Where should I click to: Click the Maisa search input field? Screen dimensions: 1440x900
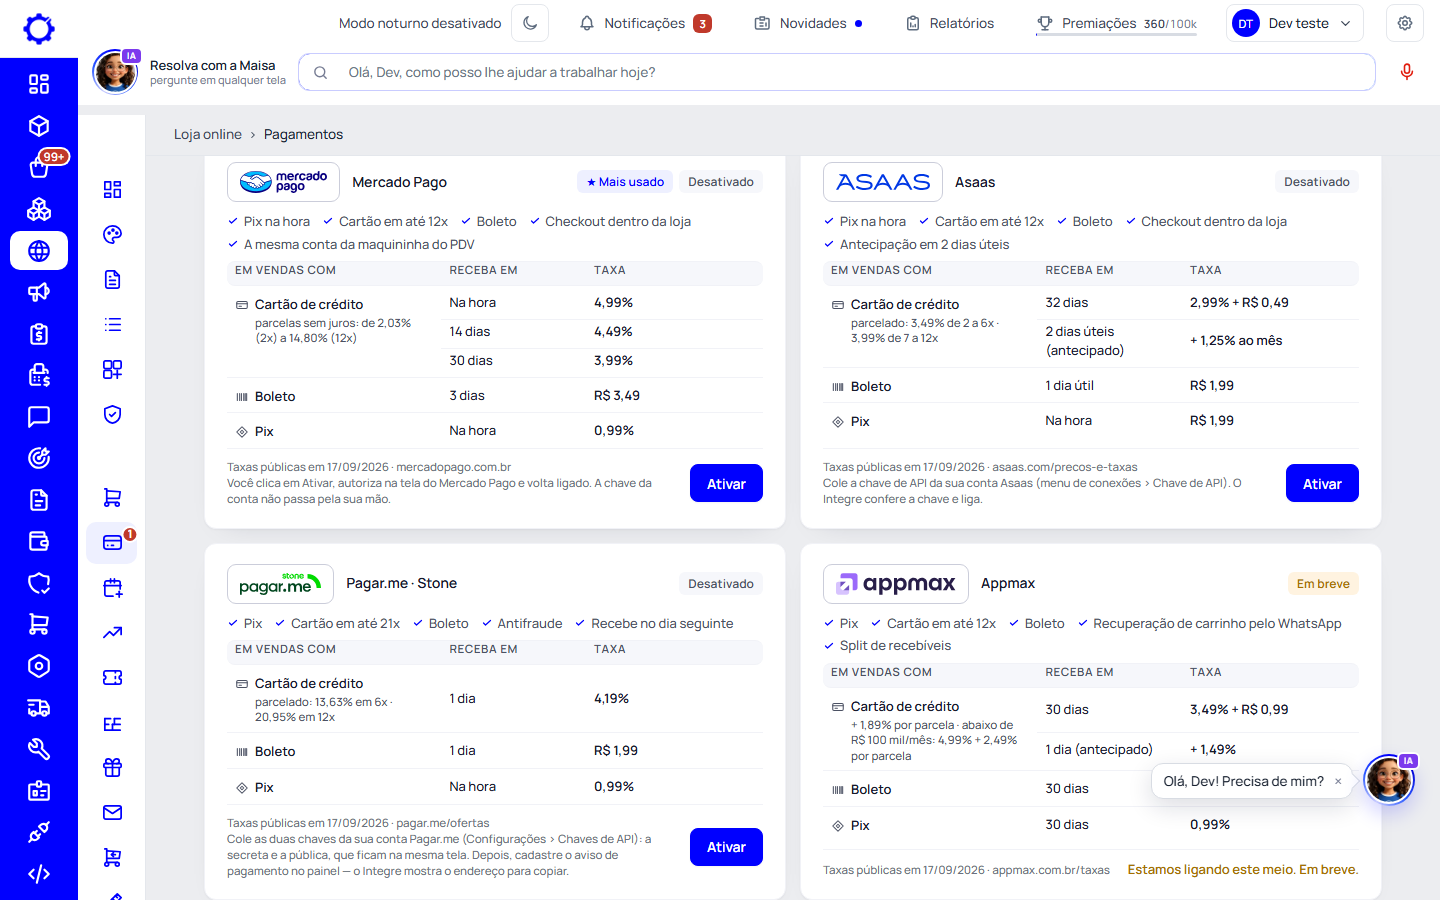[x=837, y=72]
